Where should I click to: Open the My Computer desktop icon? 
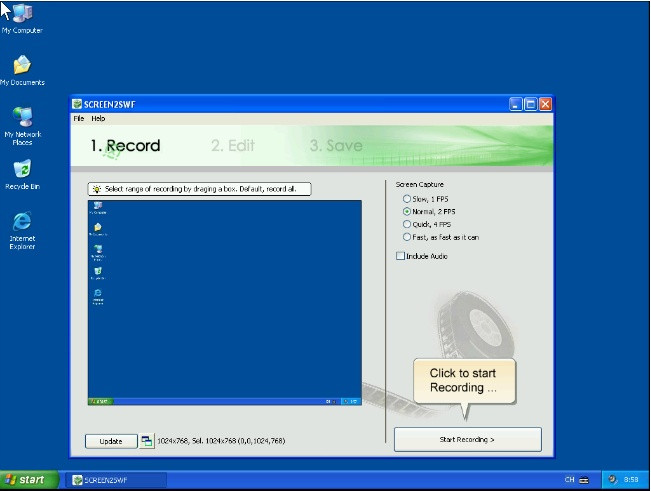22,19
